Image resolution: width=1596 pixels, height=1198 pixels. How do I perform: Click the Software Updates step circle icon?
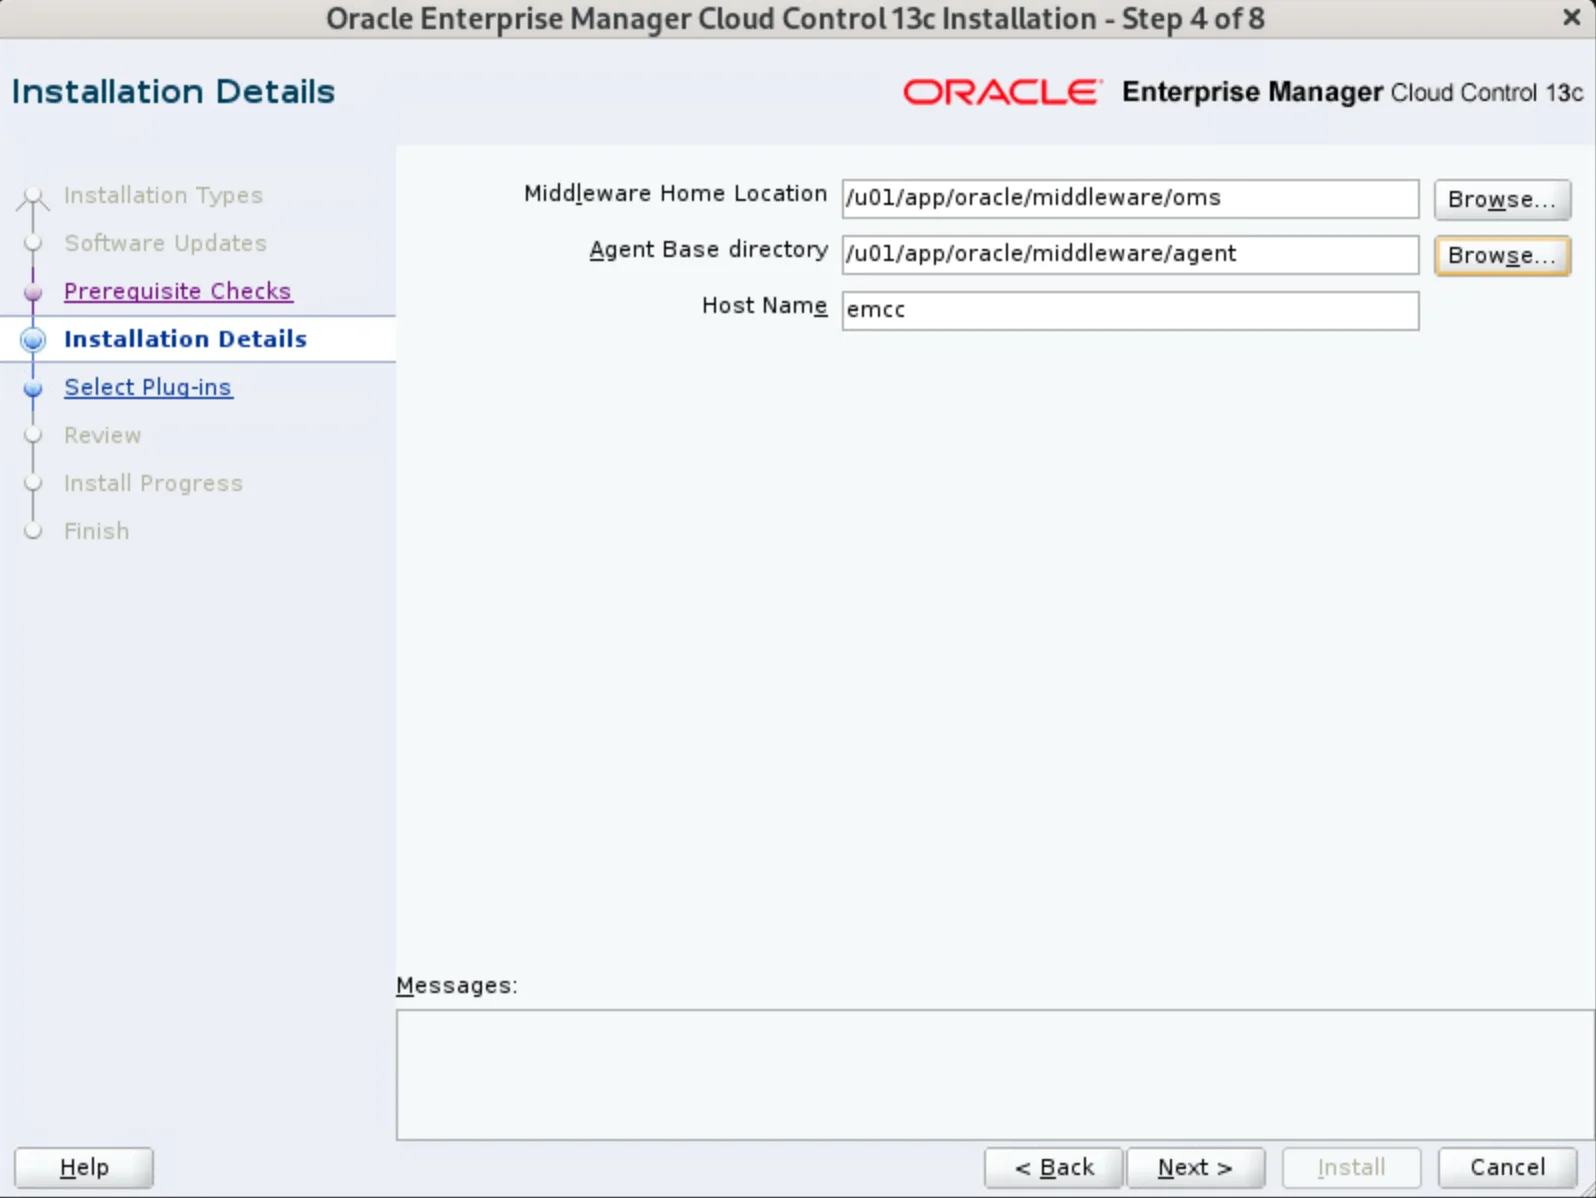(x=33, y=243)
